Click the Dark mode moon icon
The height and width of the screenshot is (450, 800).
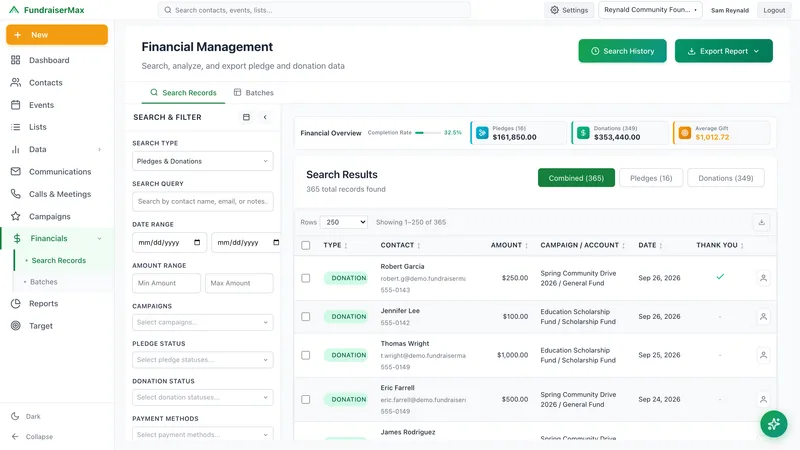15,416
